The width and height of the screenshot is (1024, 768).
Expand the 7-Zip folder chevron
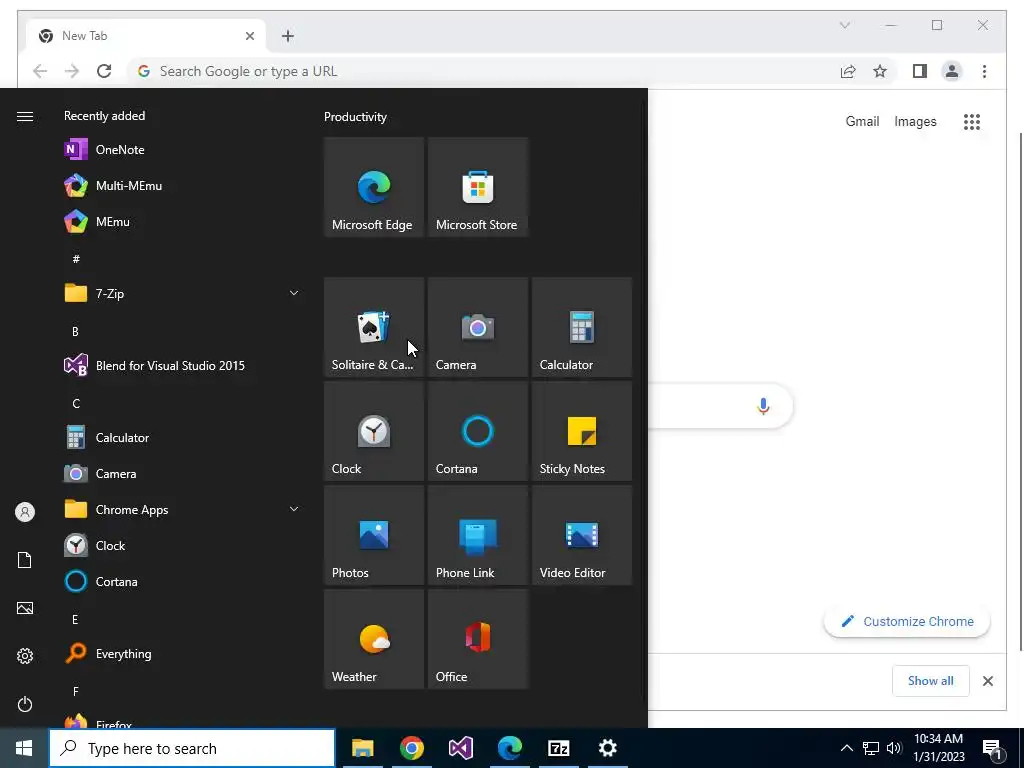[294, 293]
